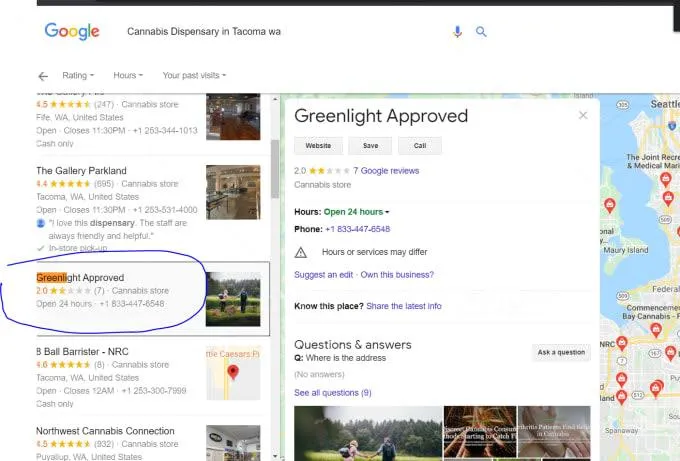Open the 8 Ball Barrister map thumbnail

[x=233, y=373]
